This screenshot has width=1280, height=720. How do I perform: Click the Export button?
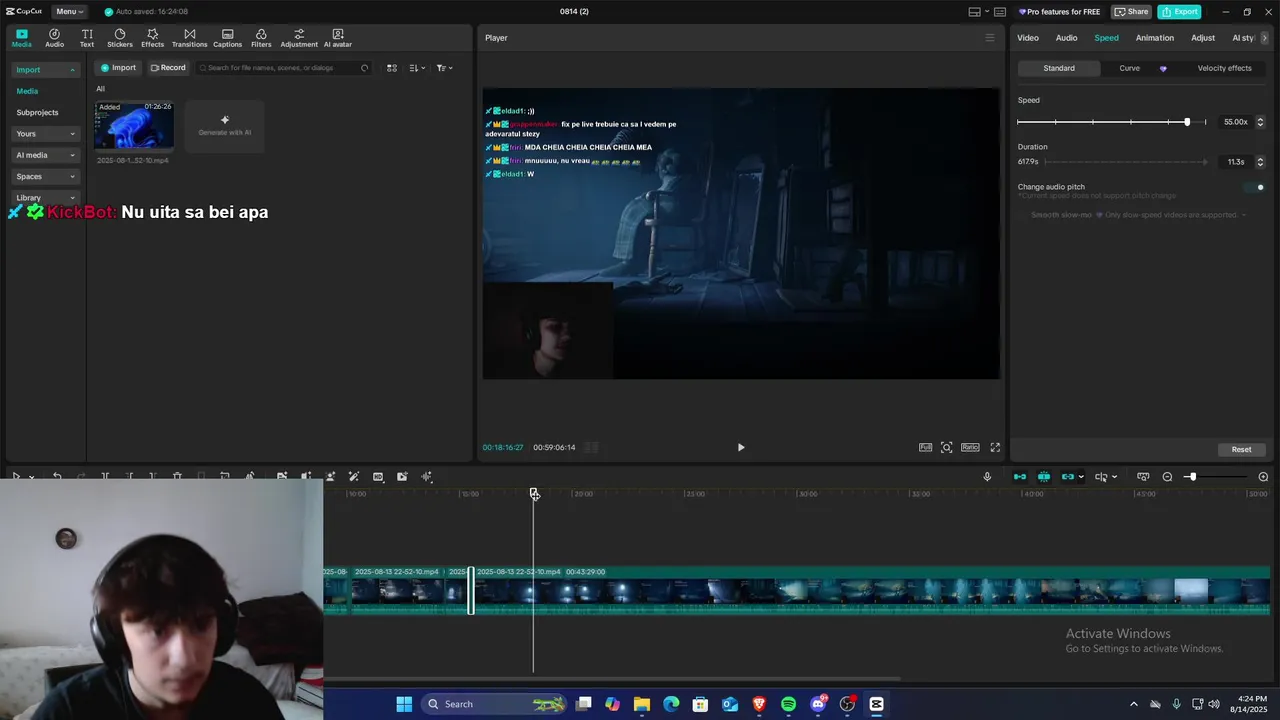[x=1180, y=12]
